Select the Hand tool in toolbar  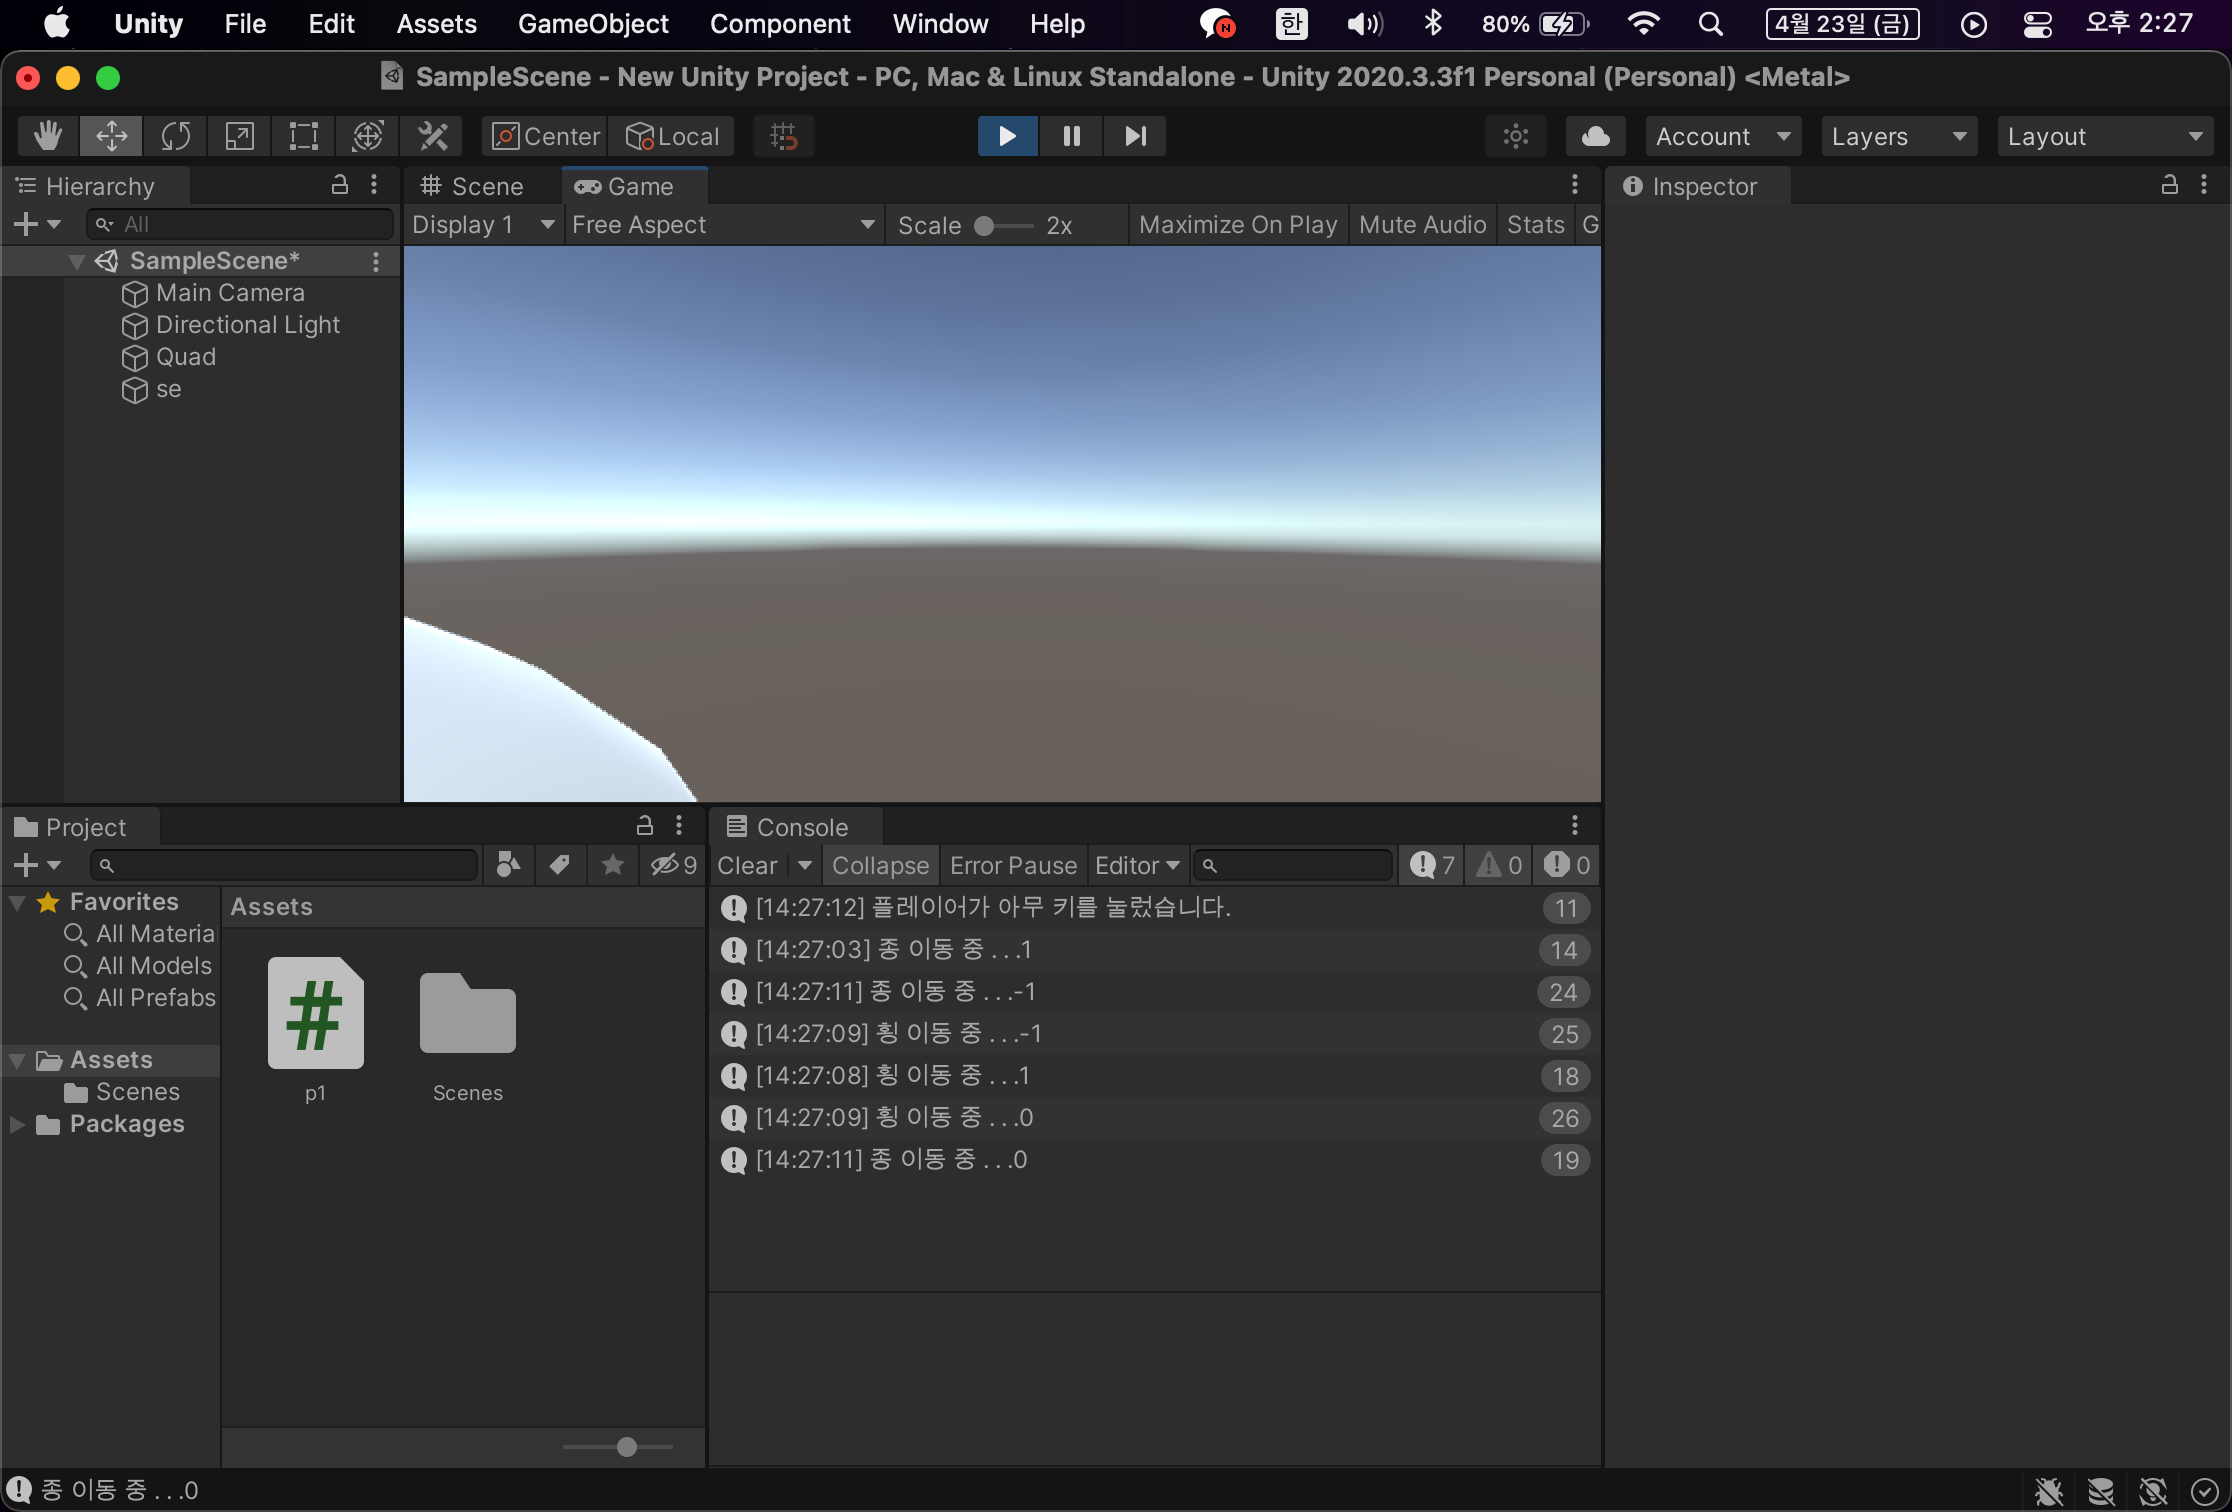point(47,136)
